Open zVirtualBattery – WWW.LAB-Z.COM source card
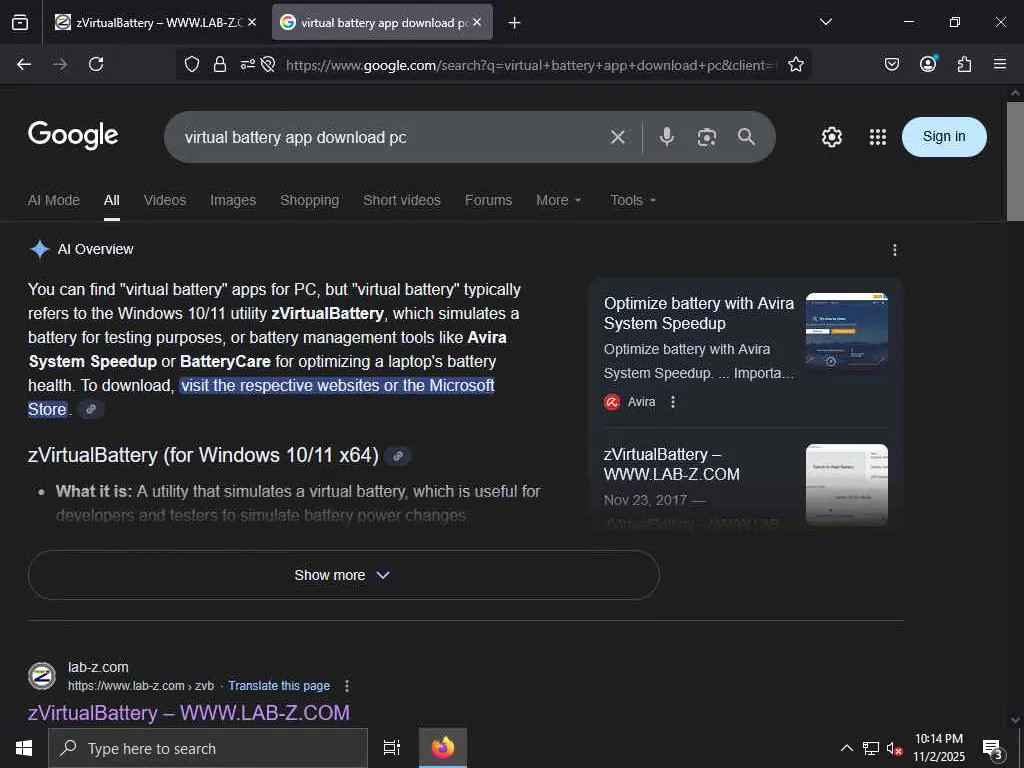 pos(671,464)
